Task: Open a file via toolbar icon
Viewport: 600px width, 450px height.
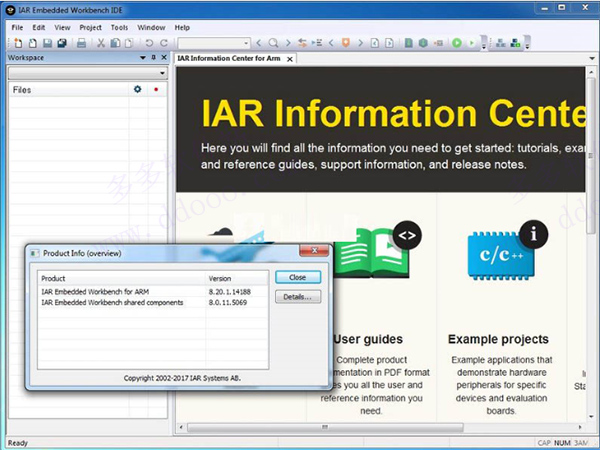Action: coord(33,43)
